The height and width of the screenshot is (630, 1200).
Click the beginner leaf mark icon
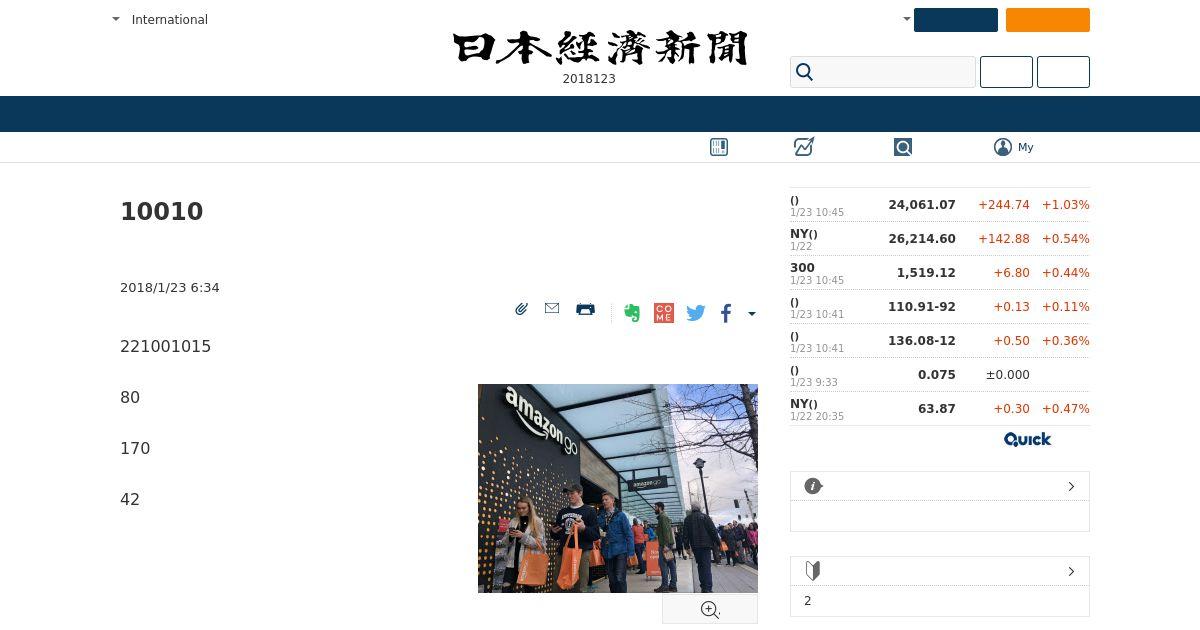click(813, 571)
